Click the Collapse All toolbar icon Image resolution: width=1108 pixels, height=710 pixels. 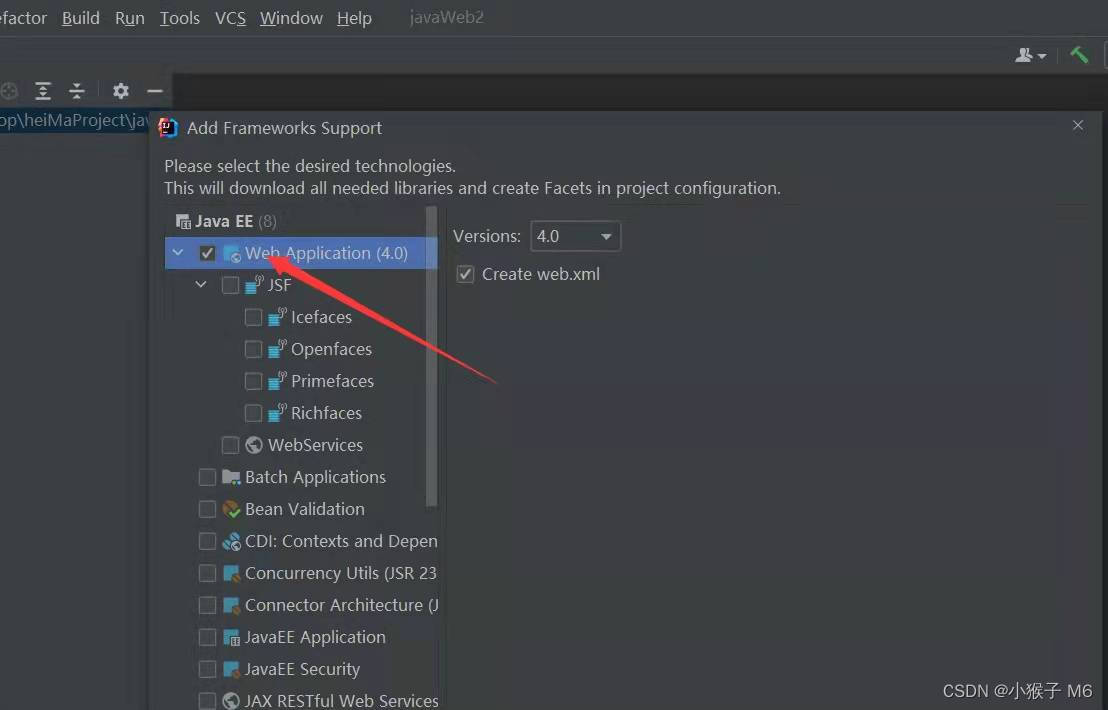pyautogui.click(x=76, y=90)
